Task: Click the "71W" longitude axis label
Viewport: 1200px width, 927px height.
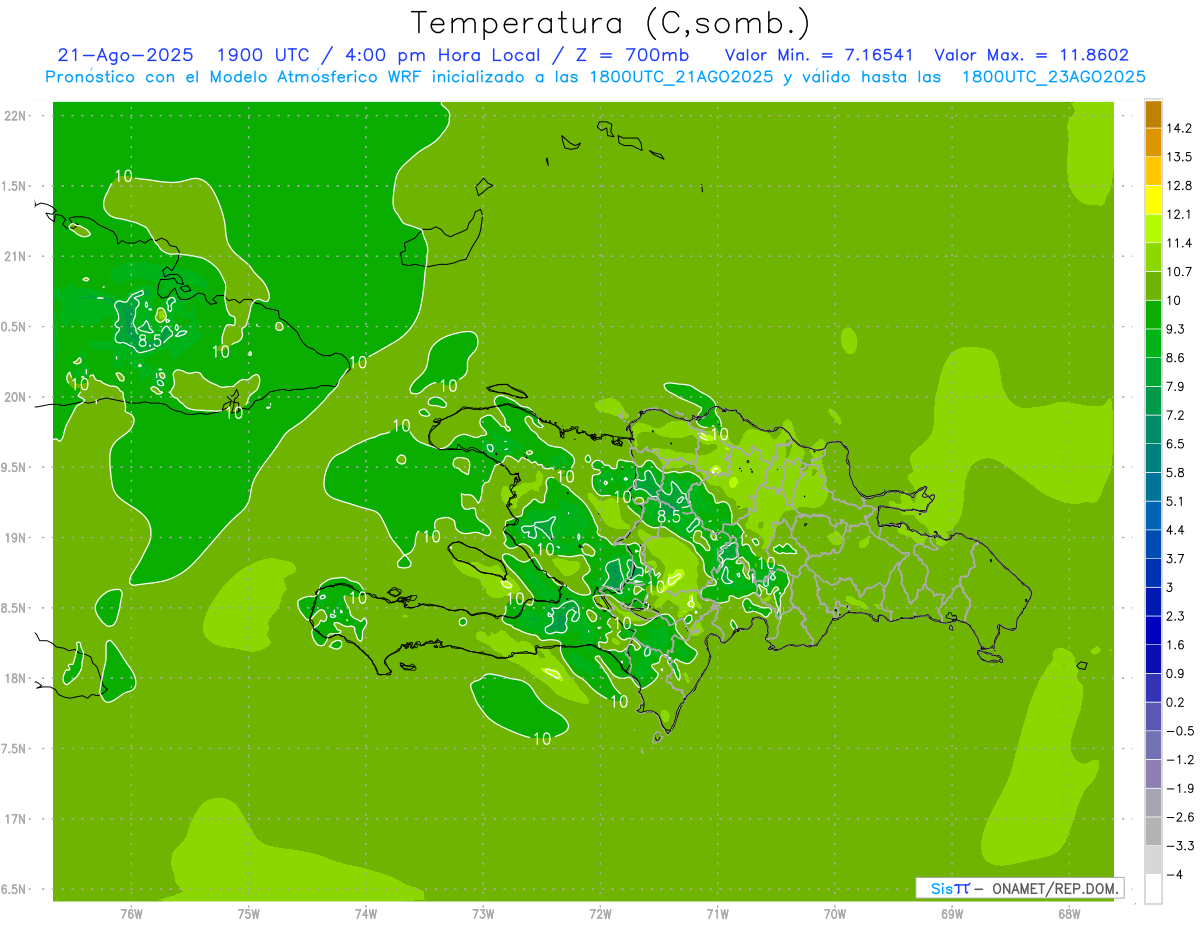Action: point(717,913)
